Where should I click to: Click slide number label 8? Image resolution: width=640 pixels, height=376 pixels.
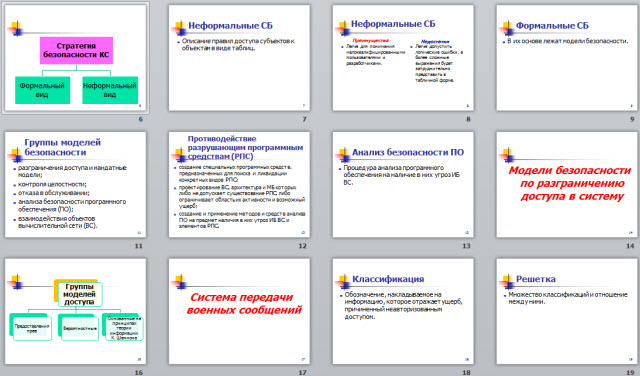pyautogui.click(x=468, y=119)
